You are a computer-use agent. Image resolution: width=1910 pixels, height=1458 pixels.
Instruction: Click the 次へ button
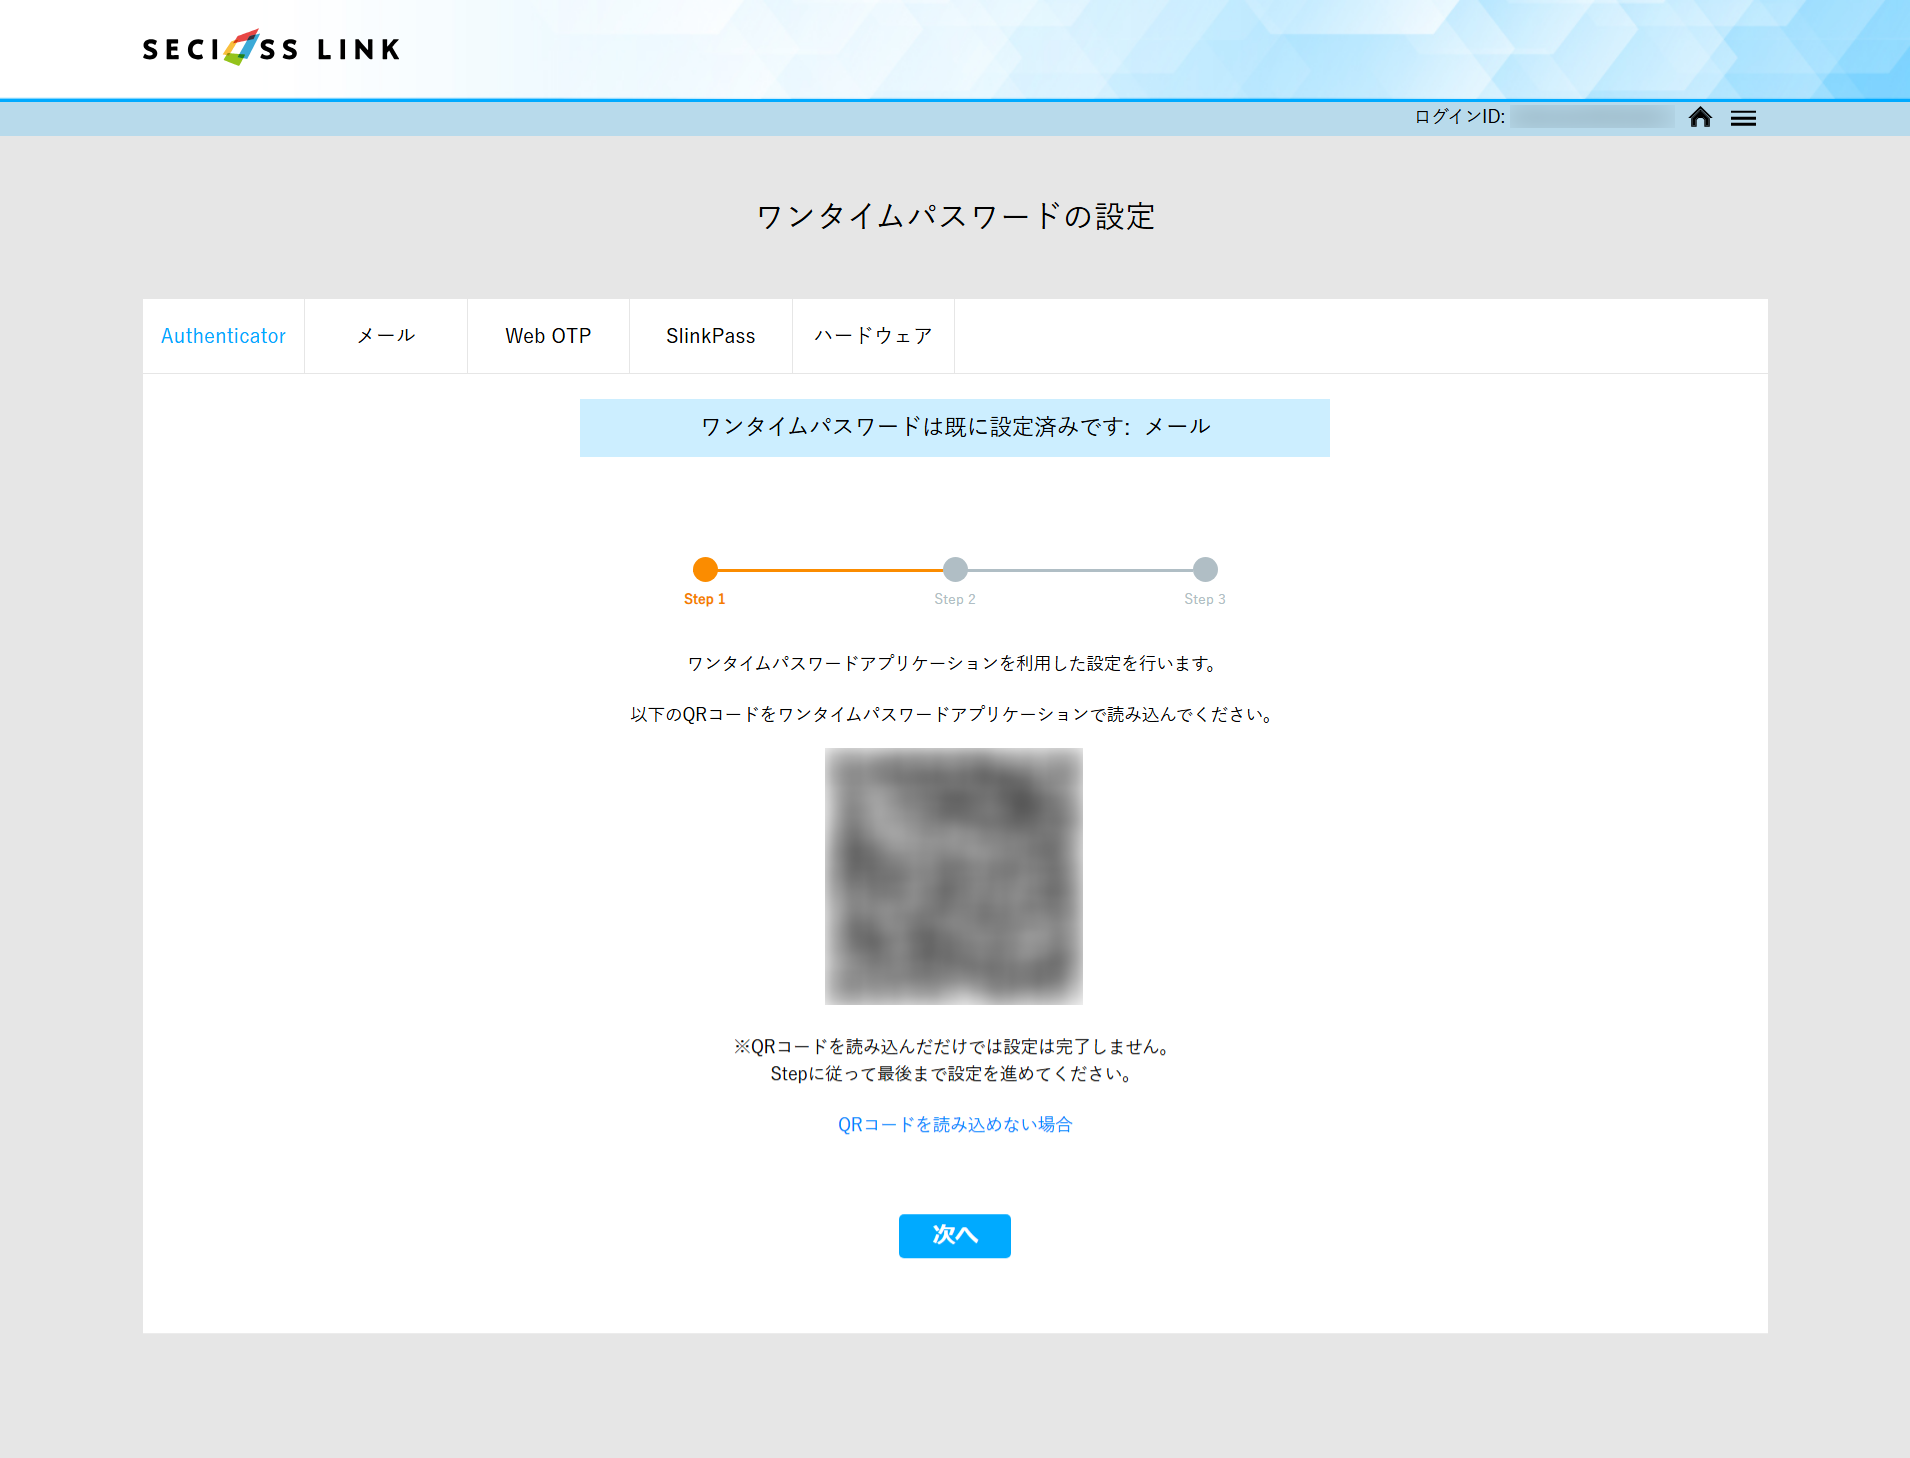(954, 1235)
